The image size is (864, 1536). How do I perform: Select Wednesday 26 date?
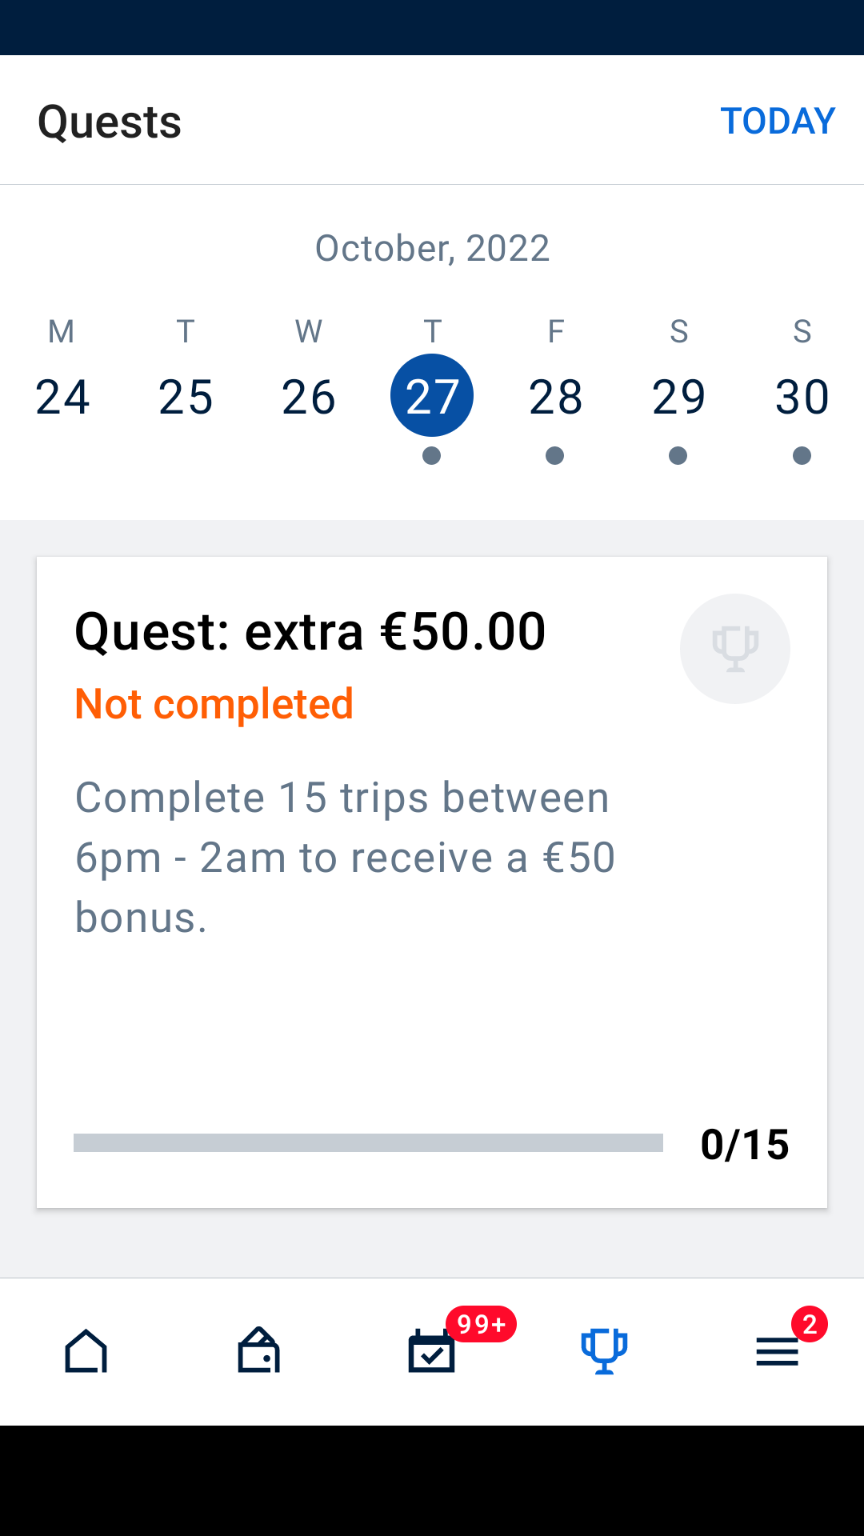308,396
